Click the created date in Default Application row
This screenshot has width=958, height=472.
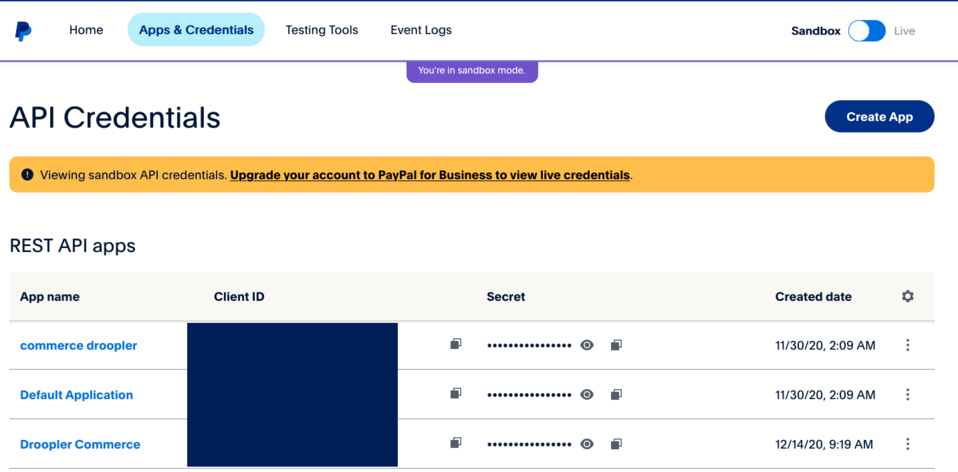(x=825, y=395)
